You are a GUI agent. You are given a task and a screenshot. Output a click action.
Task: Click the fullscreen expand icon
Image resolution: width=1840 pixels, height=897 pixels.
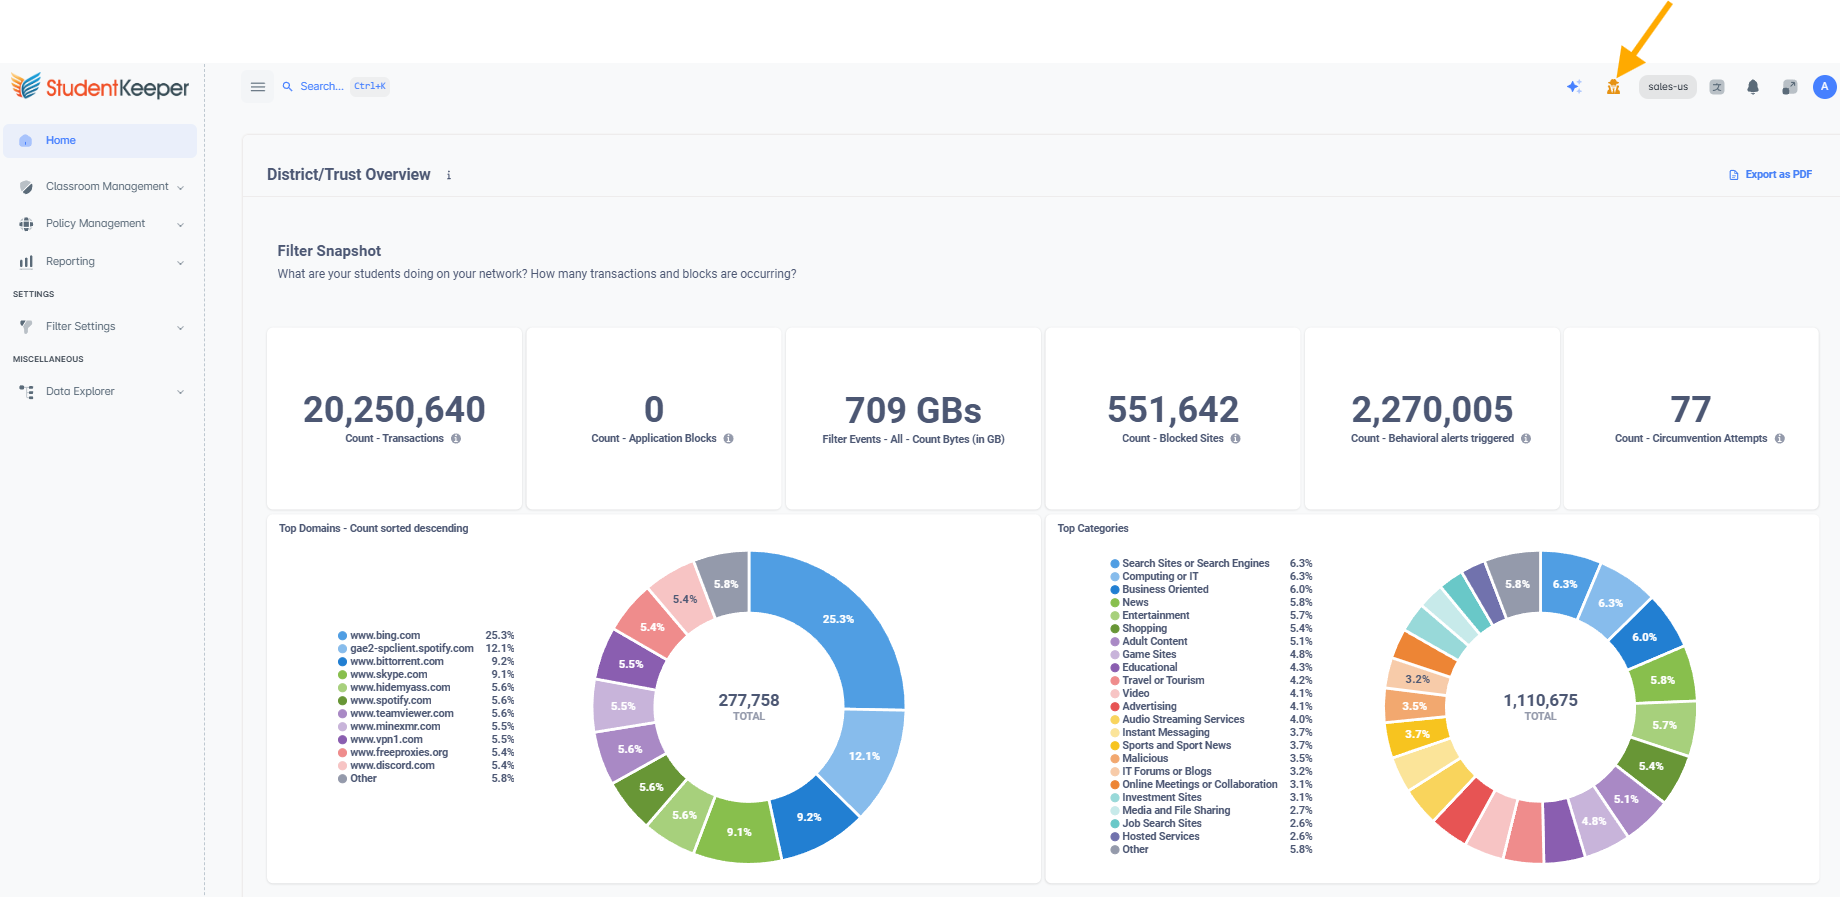point(1789,87)
